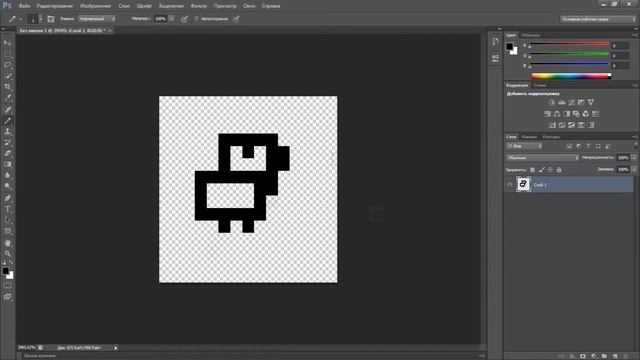Toggle lock transparent pixels
The width and height of the screenshot is (640, 360).
(x=532, y=170)
